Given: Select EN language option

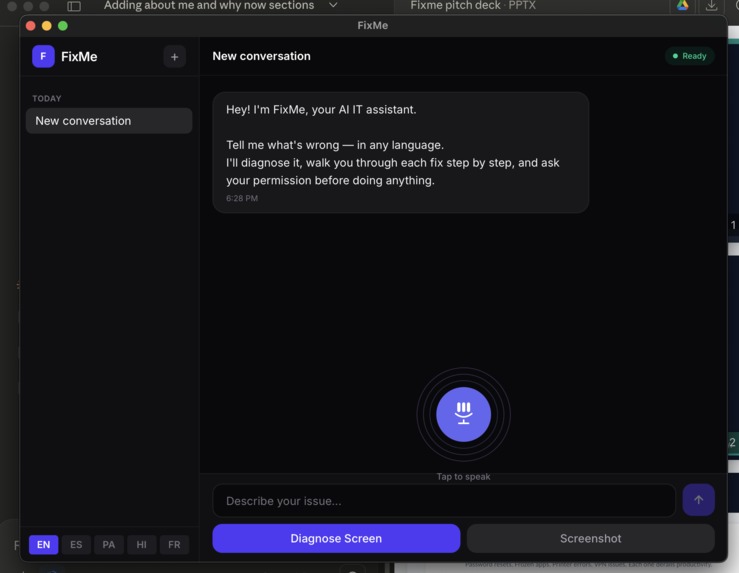Looking at the screenshot, I should point(43,545).
